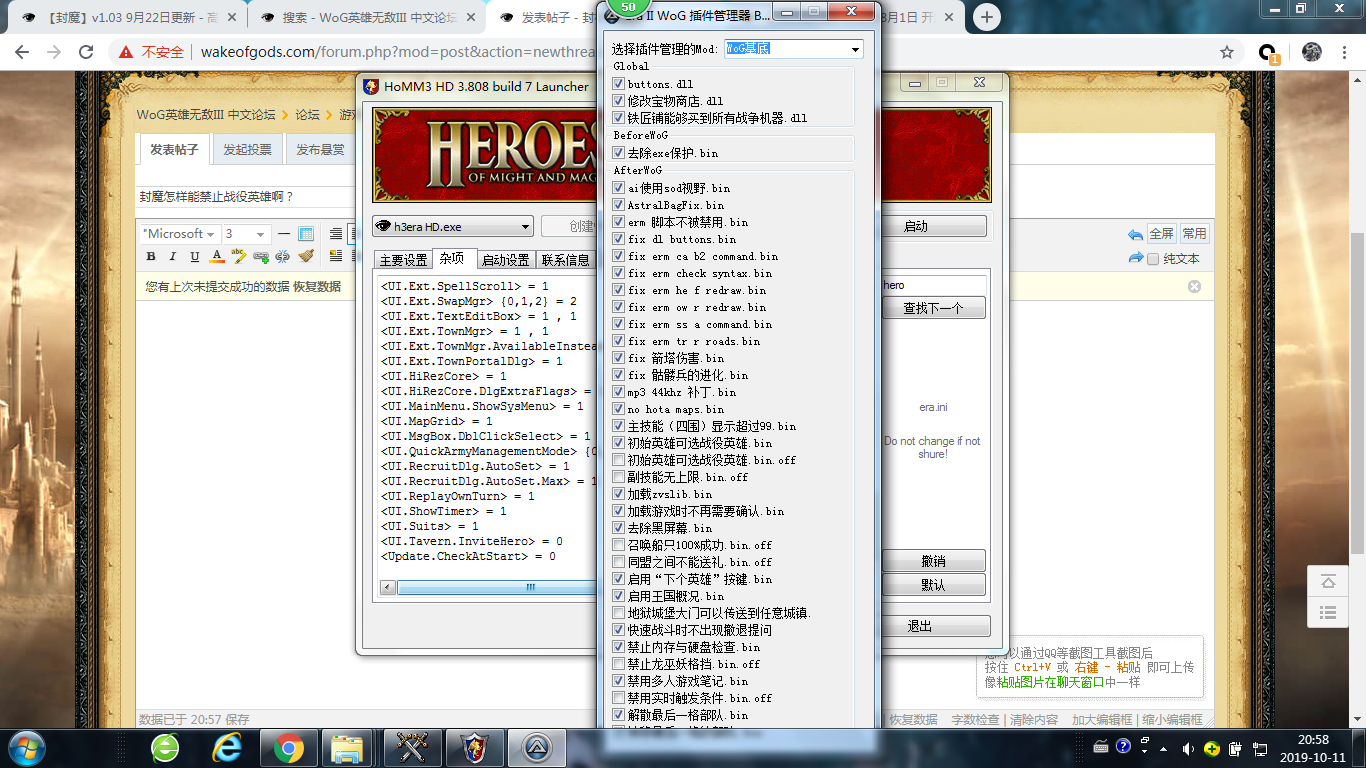
Task: Switch to the 主要设置 tab in launcher
Action: tap(403, 260)
